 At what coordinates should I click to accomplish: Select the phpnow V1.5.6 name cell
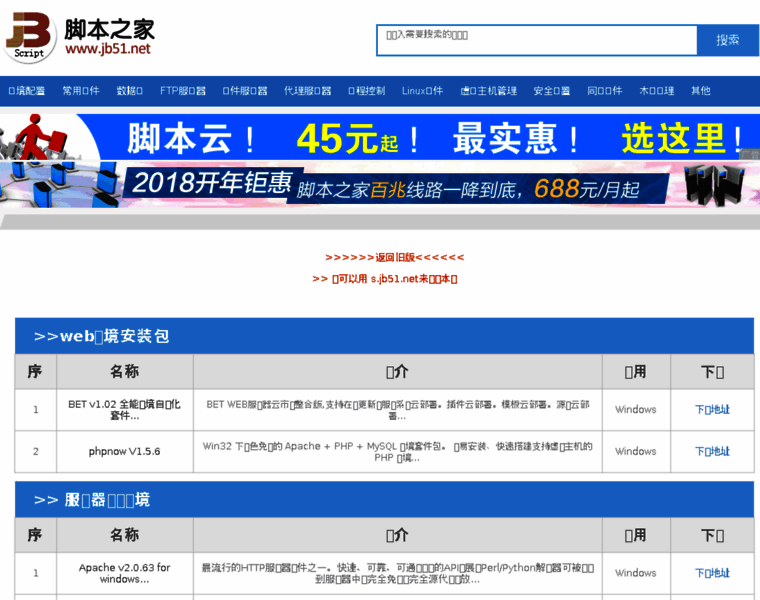pyautogui.click(x=125, y=451)
